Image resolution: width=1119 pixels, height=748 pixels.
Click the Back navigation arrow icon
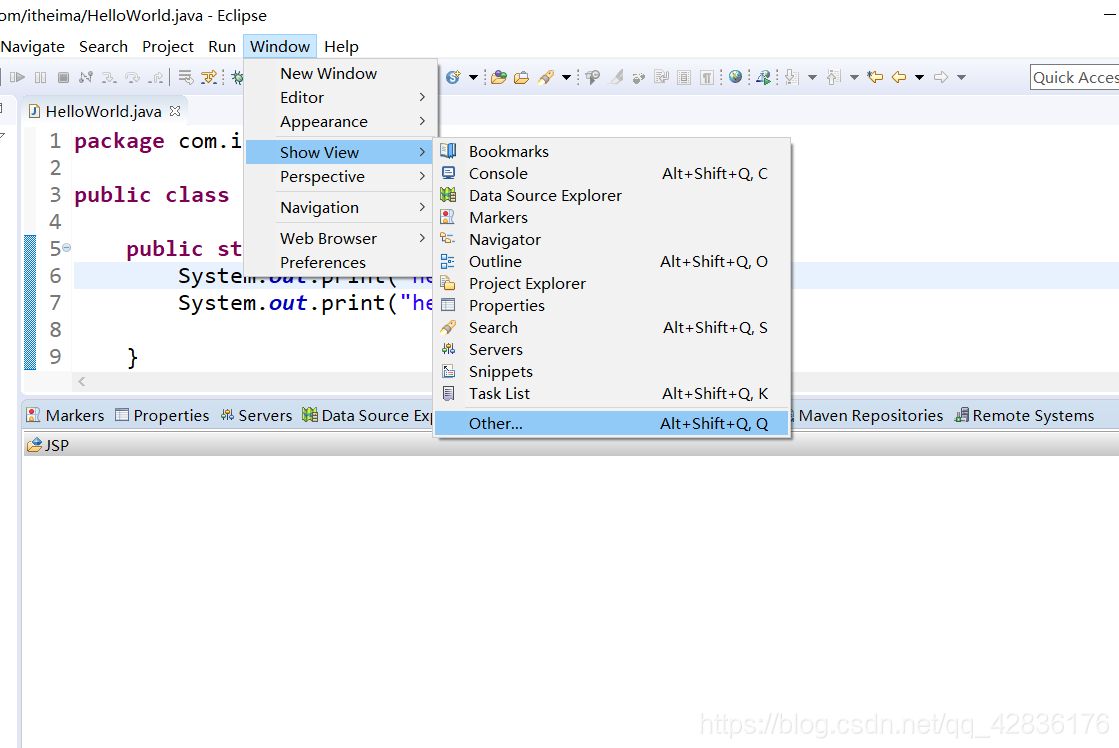899,77
